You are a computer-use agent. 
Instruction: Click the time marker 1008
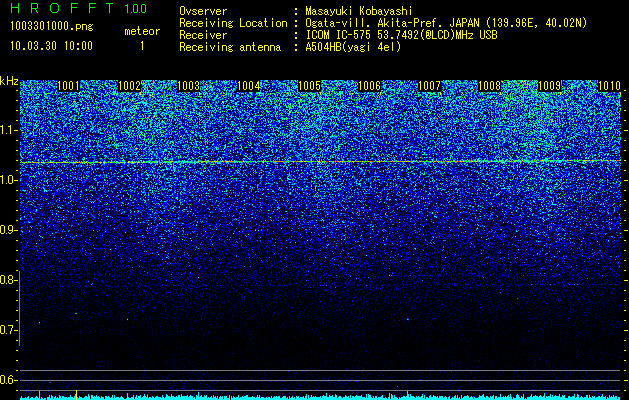(489, 86)
